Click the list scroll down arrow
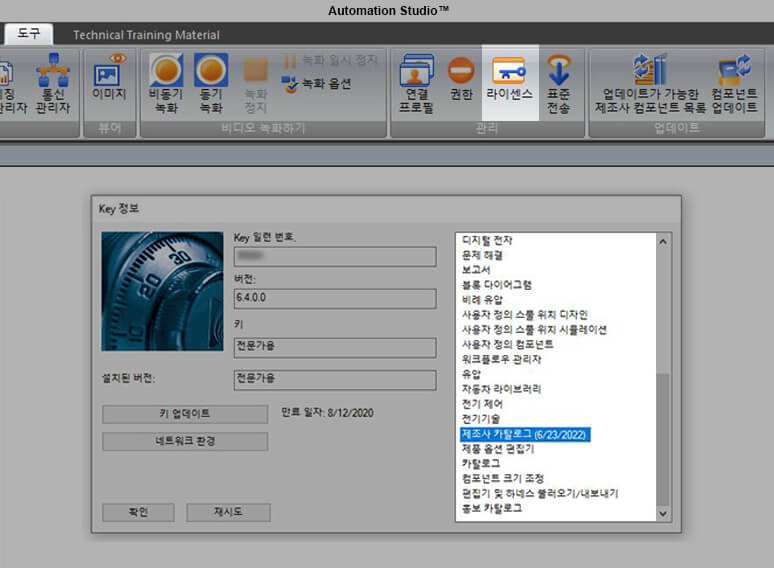This screenshot has width=774, height=568. (x=663, y=514)
